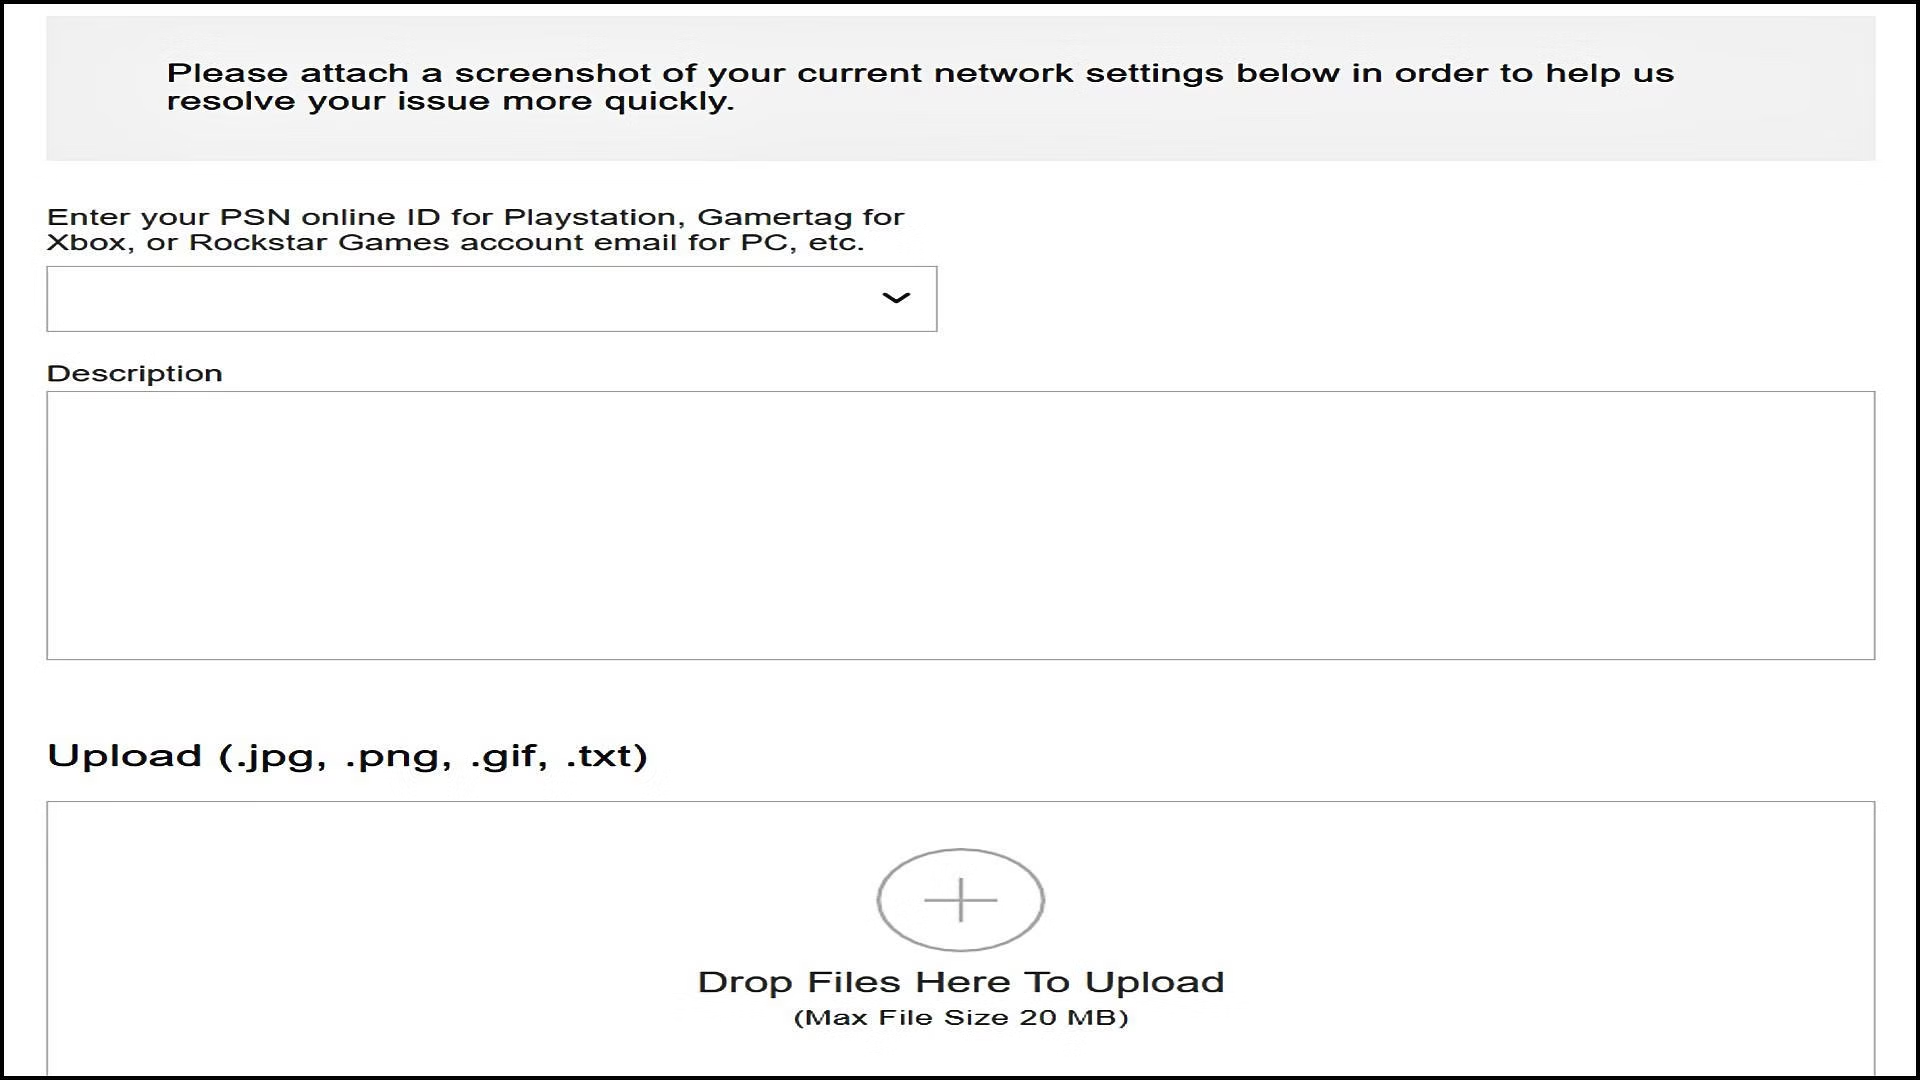Click the 'Description' field label

click(x=134, y=373)
